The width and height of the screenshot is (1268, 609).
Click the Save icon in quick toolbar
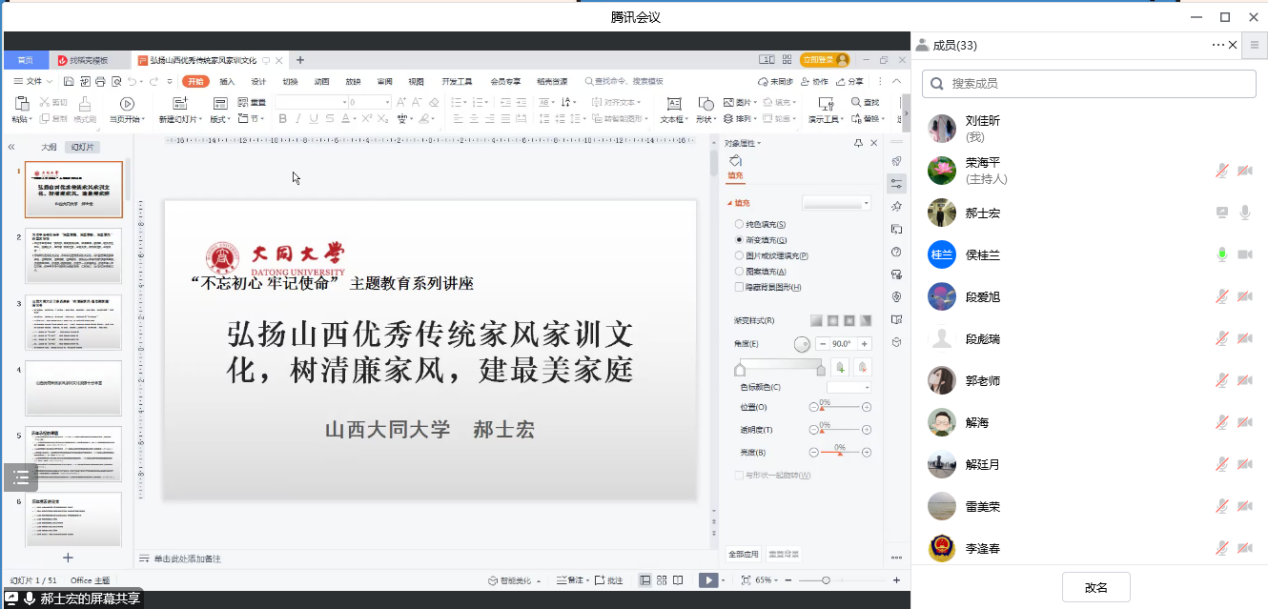68,81
